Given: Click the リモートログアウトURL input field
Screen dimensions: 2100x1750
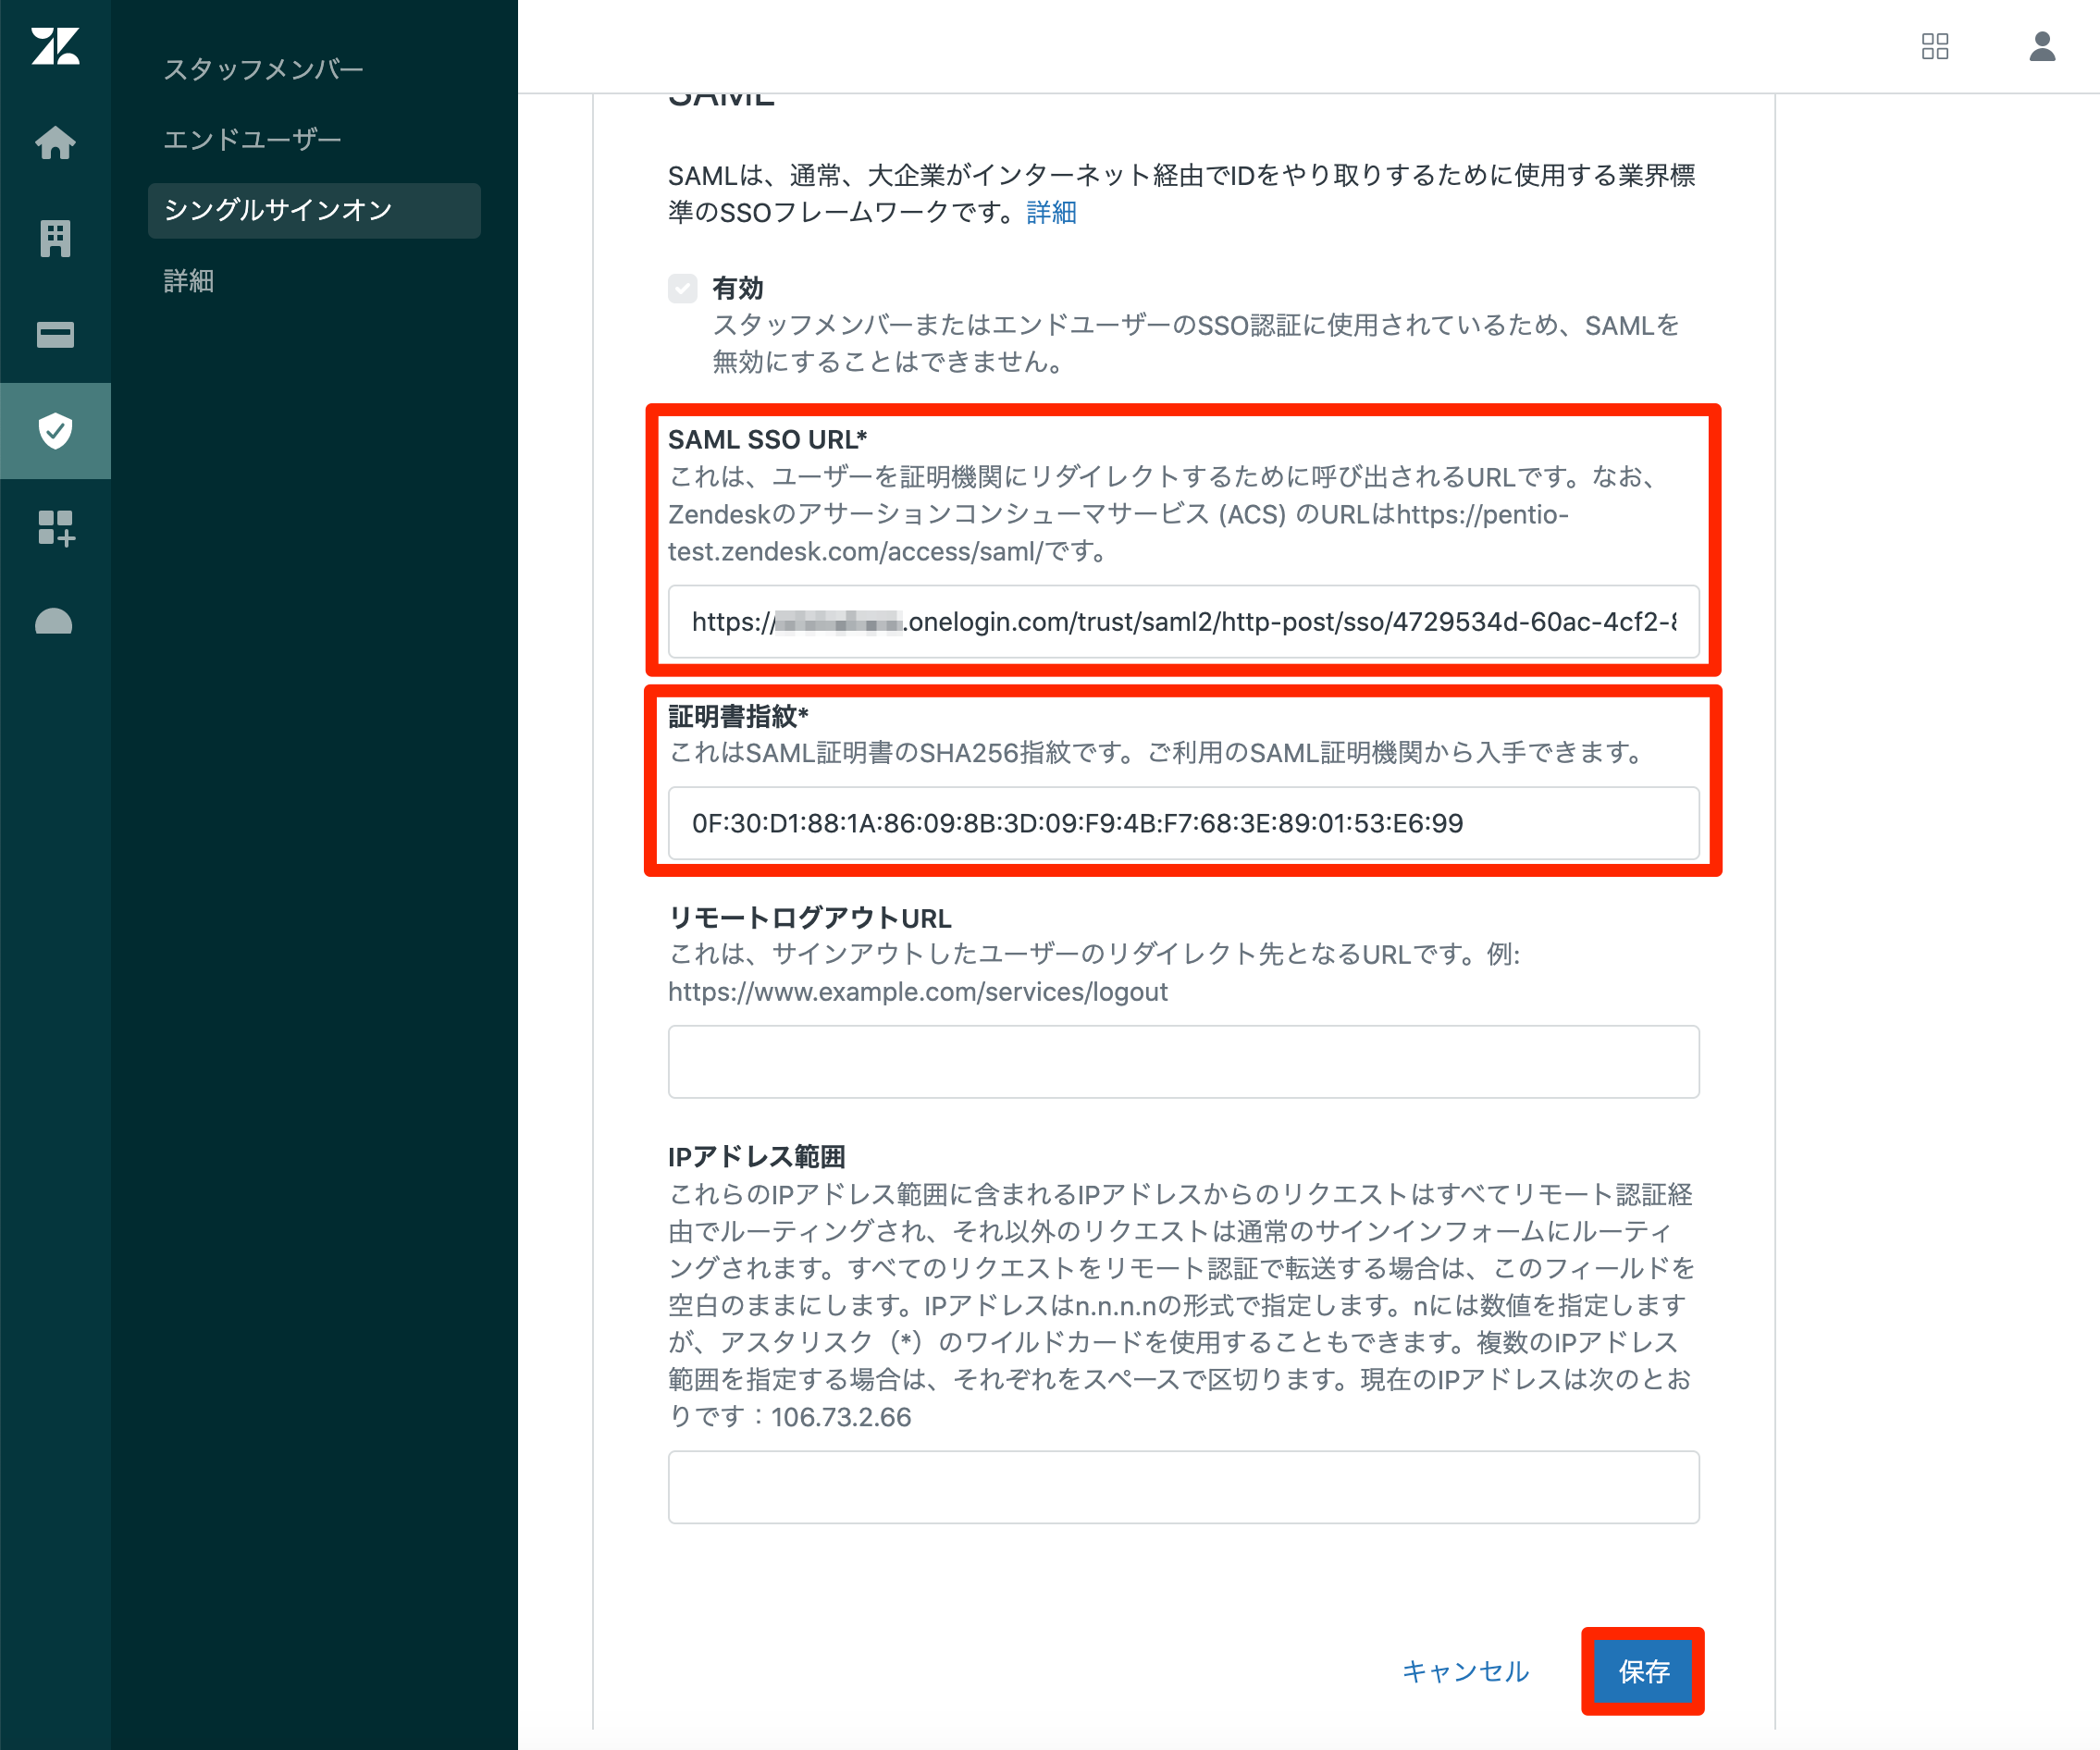Looking at the screenshot, I should click(1183, 1062).
